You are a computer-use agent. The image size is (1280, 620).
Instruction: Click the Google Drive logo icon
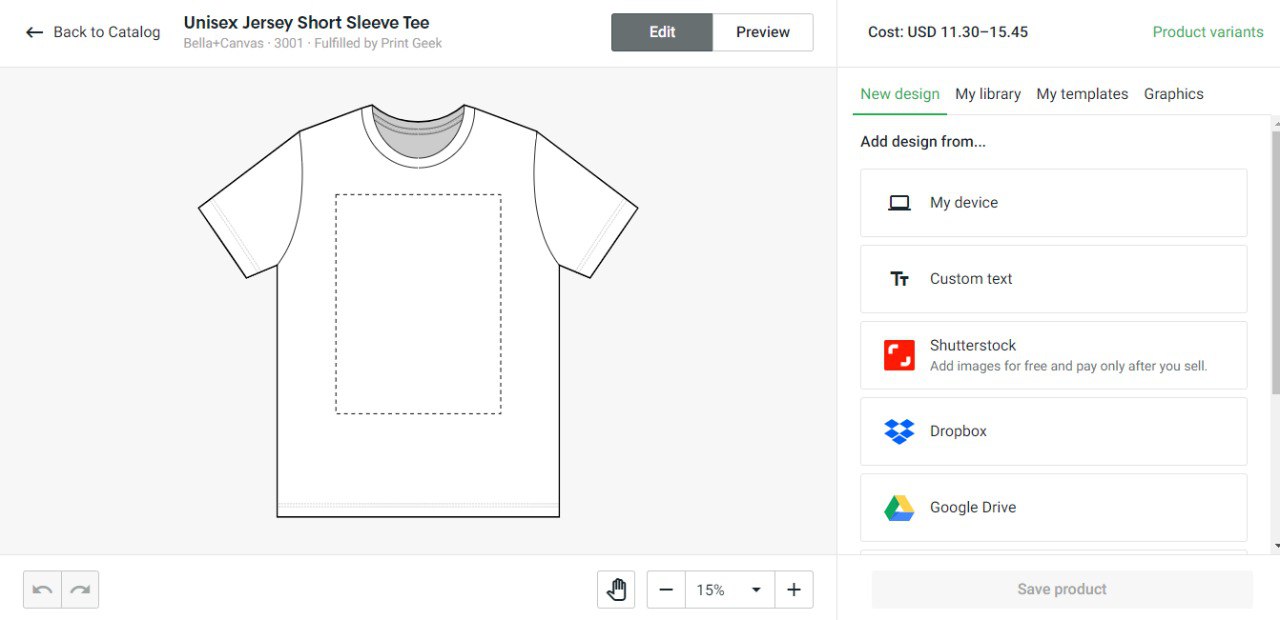pos(899,508)
